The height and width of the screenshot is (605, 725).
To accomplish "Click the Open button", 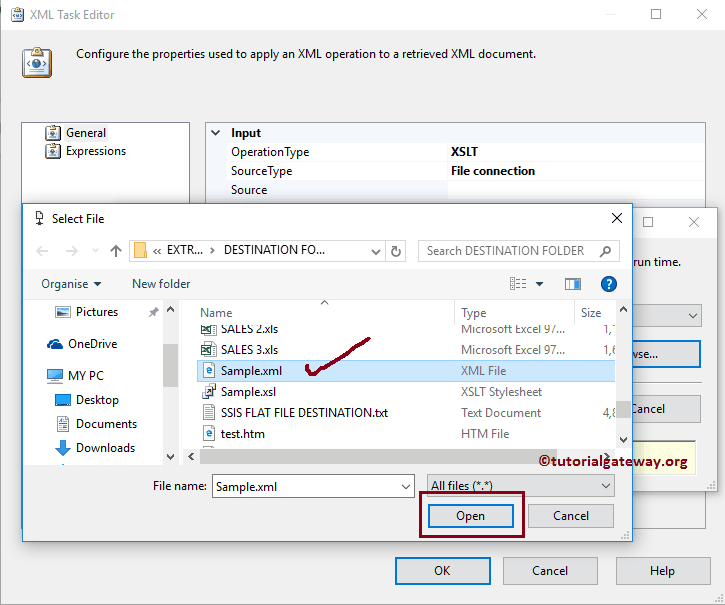I will 471,516.
